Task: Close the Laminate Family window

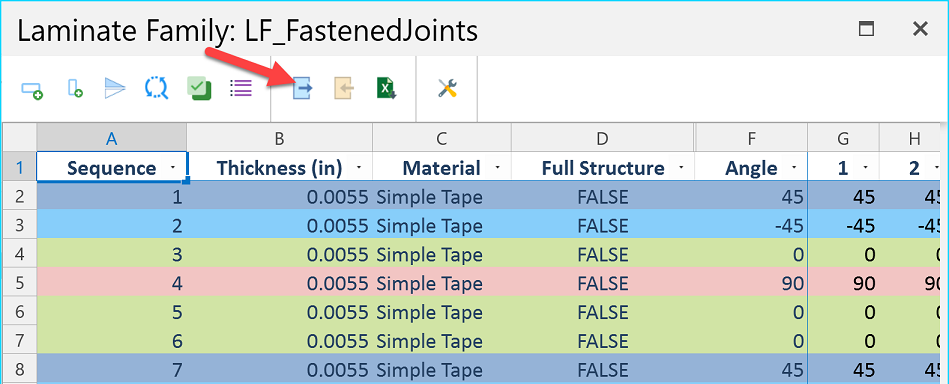Action: [x=920, y=28]
